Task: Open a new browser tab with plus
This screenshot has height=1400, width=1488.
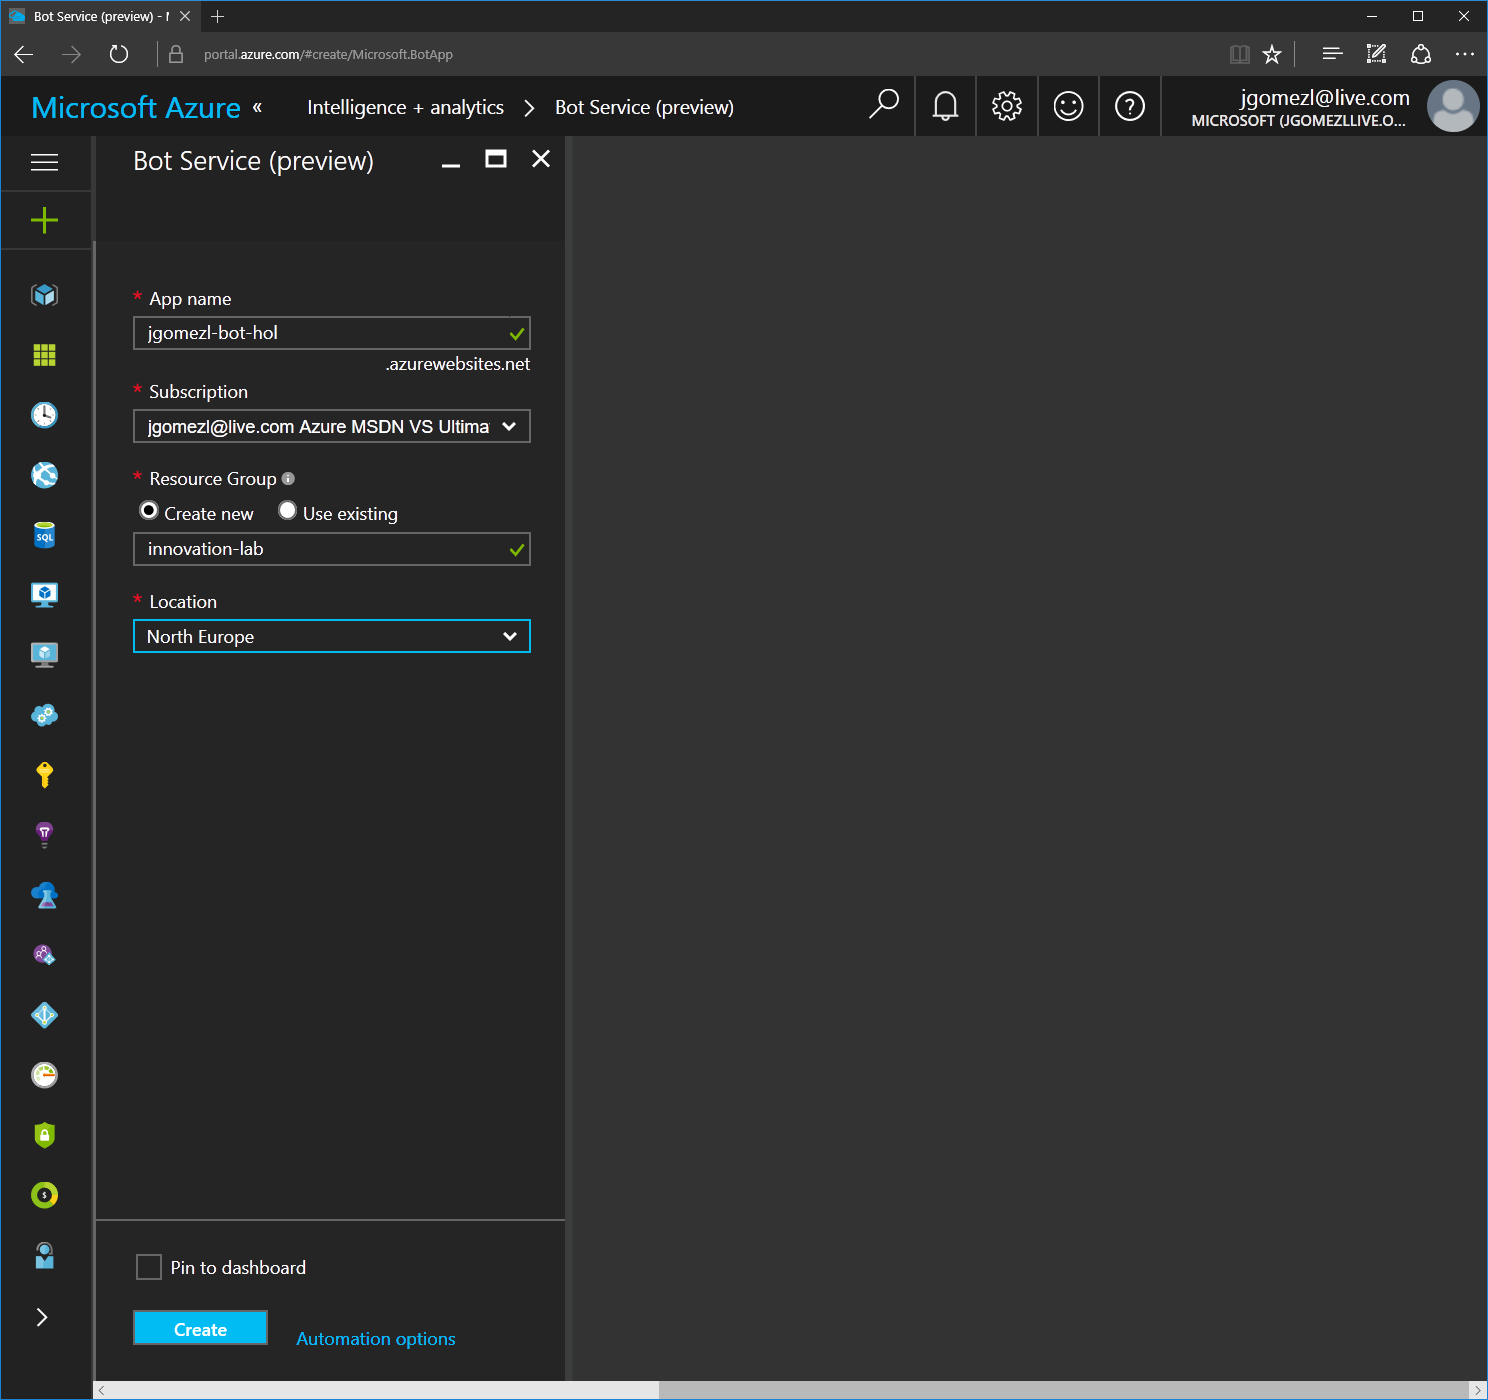Action: point(217,16)
